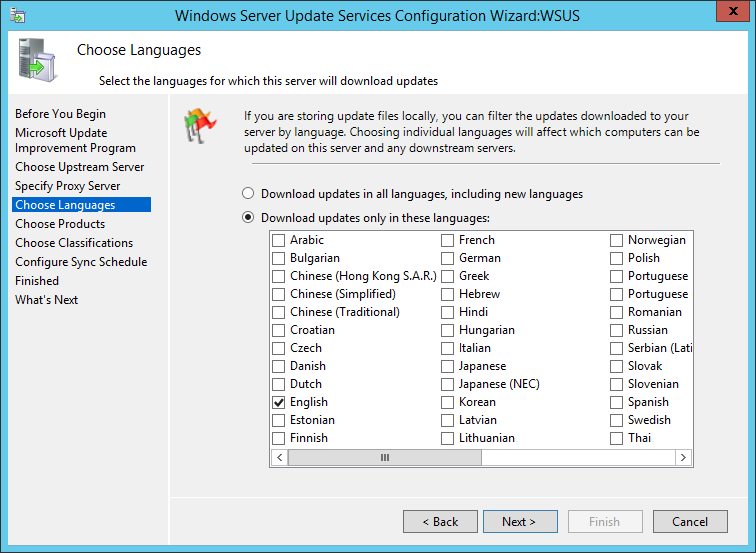The width and height of the screenshot is (756, 553).
Task: Open the Specify Proxy Server step
Action: click(x=68, y=186)
